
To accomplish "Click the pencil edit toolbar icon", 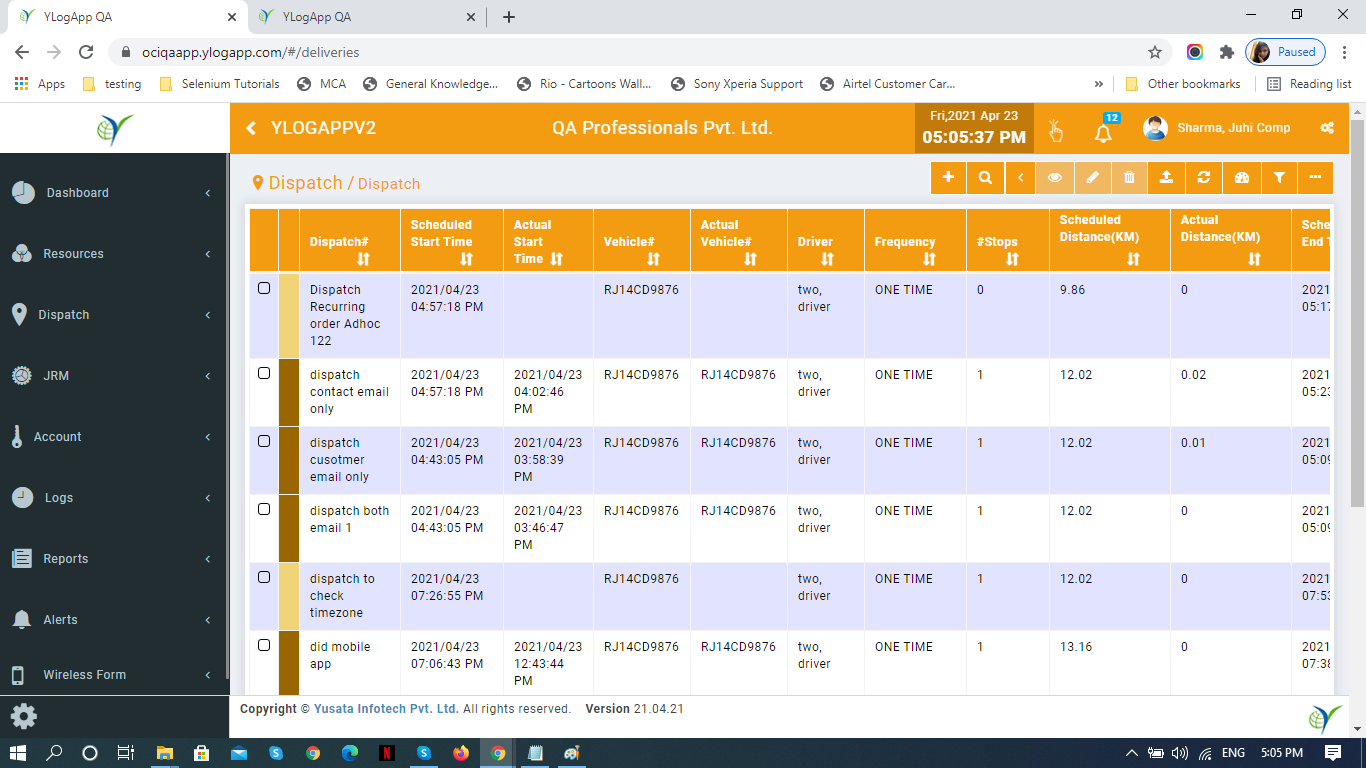I will (x=1092, y=178).
